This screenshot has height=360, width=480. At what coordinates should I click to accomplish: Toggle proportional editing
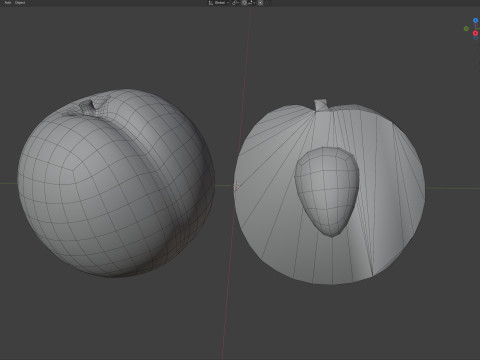[x=261, y=3]
